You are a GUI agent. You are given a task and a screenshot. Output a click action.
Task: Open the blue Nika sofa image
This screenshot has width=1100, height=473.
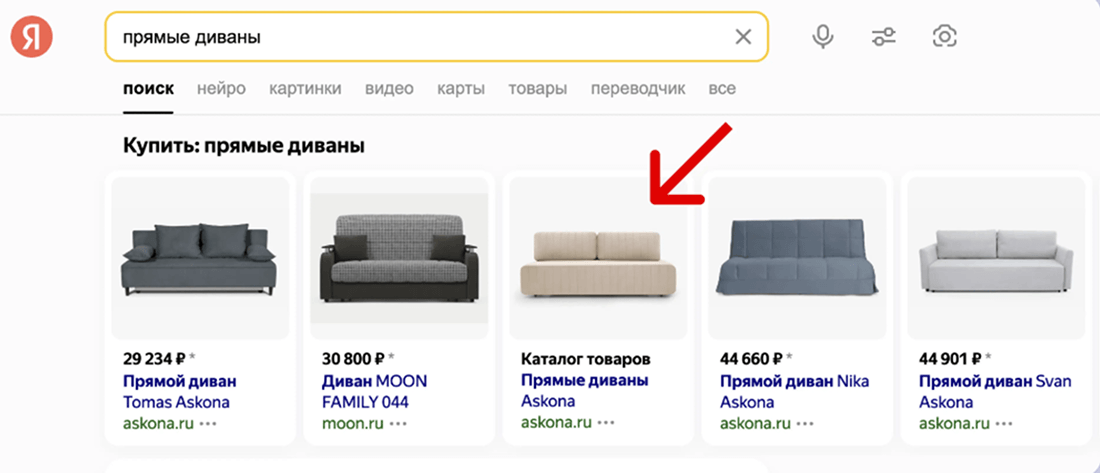796,260
